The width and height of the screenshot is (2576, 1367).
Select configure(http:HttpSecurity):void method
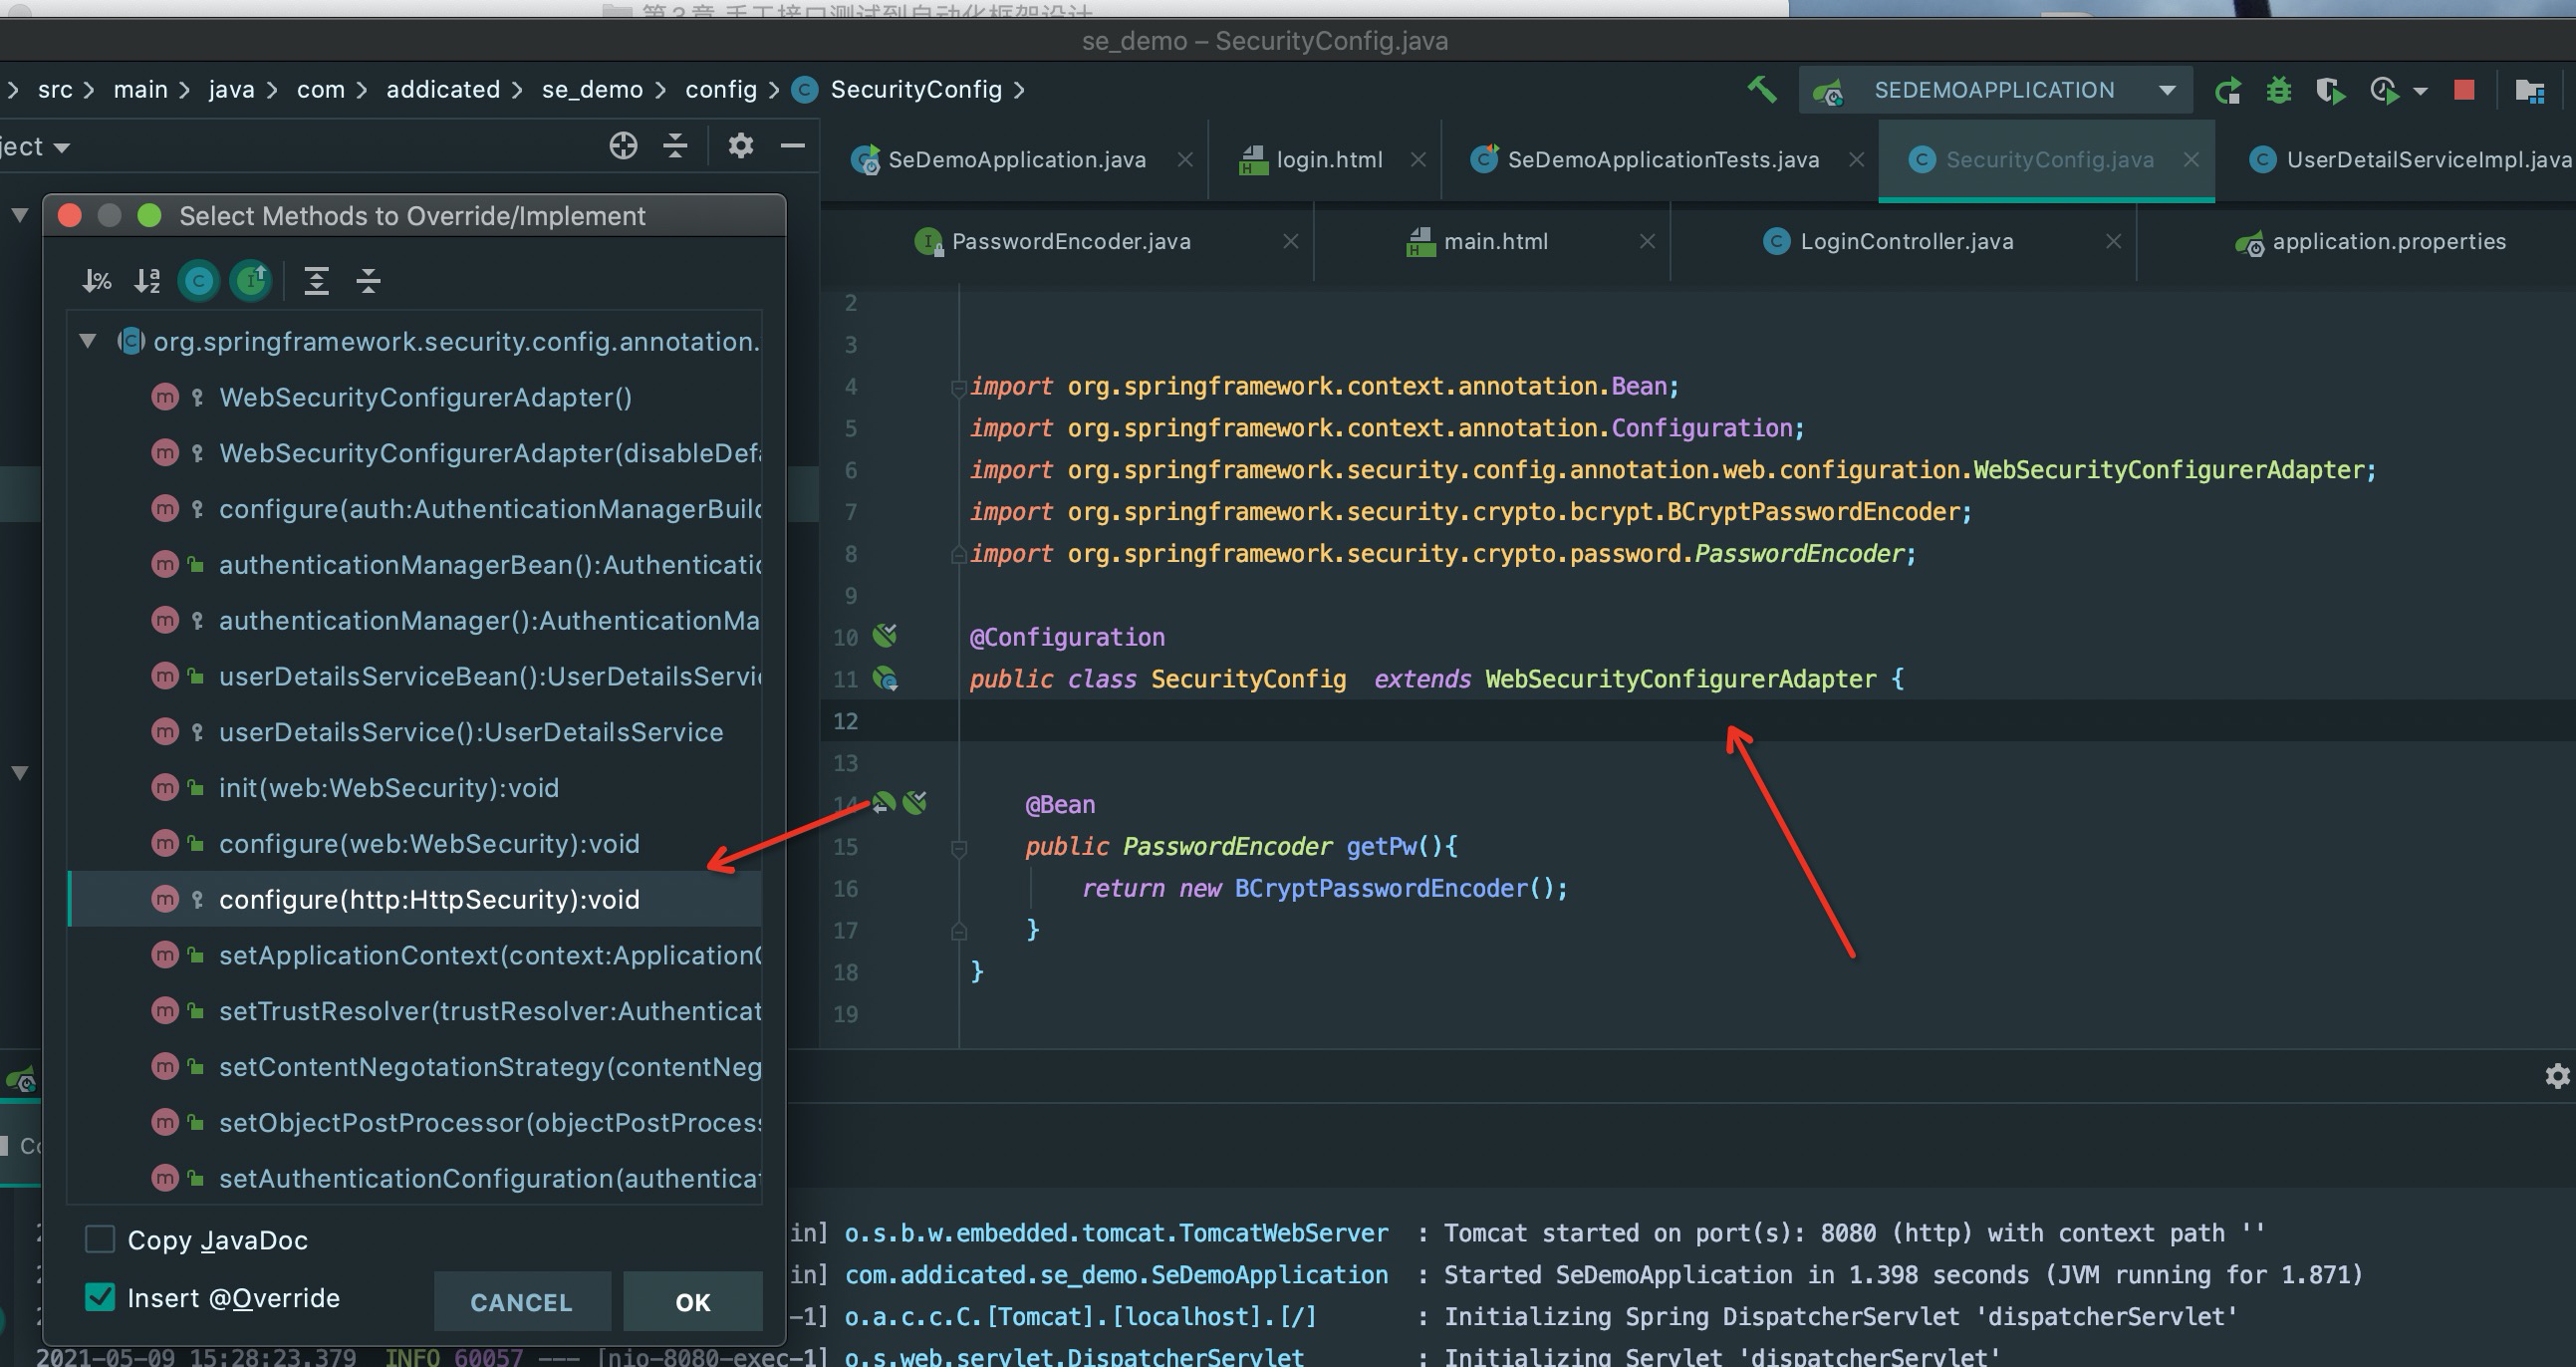click(x=415, y=900)
